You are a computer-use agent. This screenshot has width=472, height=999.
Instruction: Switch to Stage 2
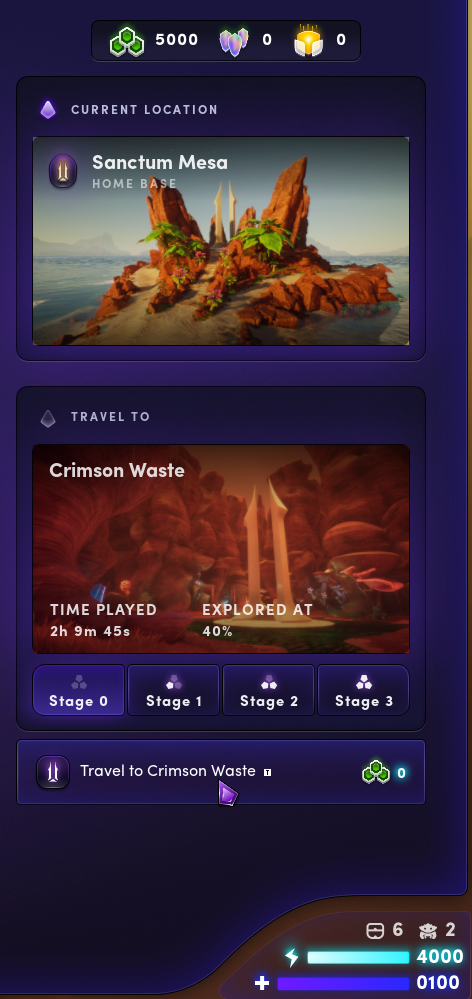(268, 690)
